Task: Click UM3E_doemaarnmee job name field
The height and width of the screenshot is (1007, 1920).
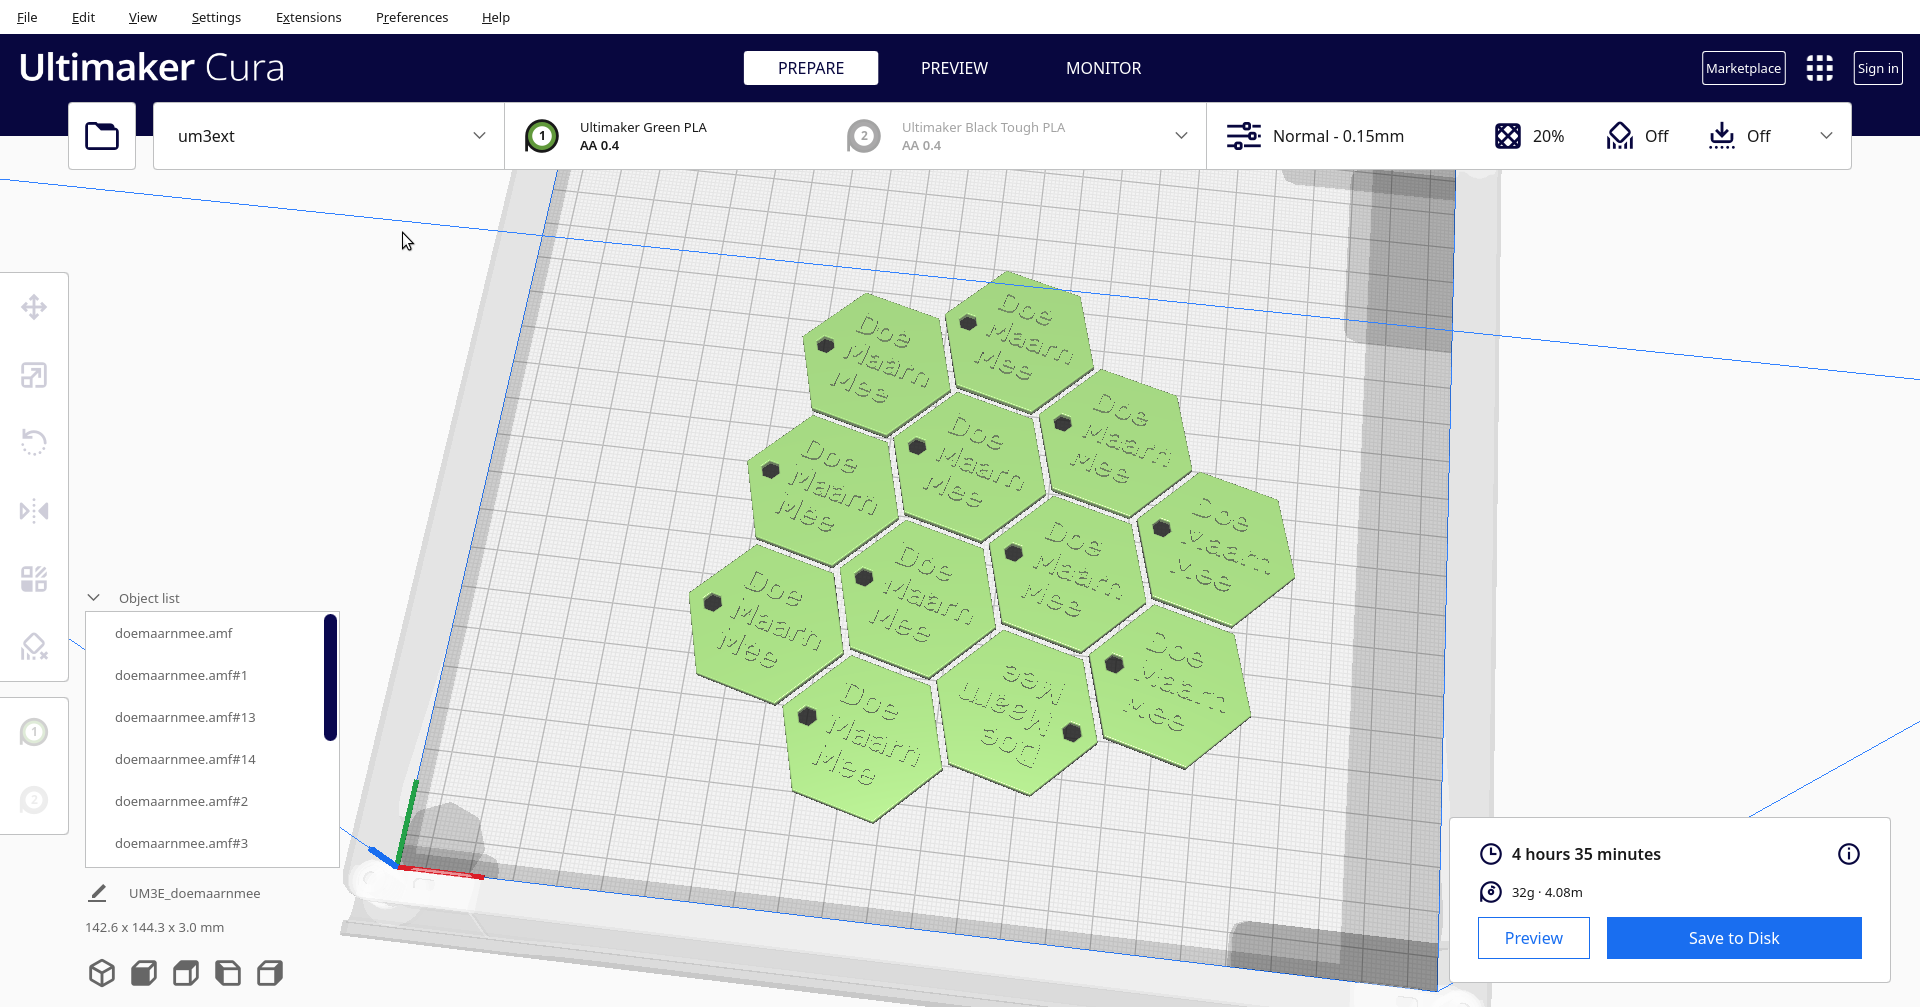Action: point(194,893)
